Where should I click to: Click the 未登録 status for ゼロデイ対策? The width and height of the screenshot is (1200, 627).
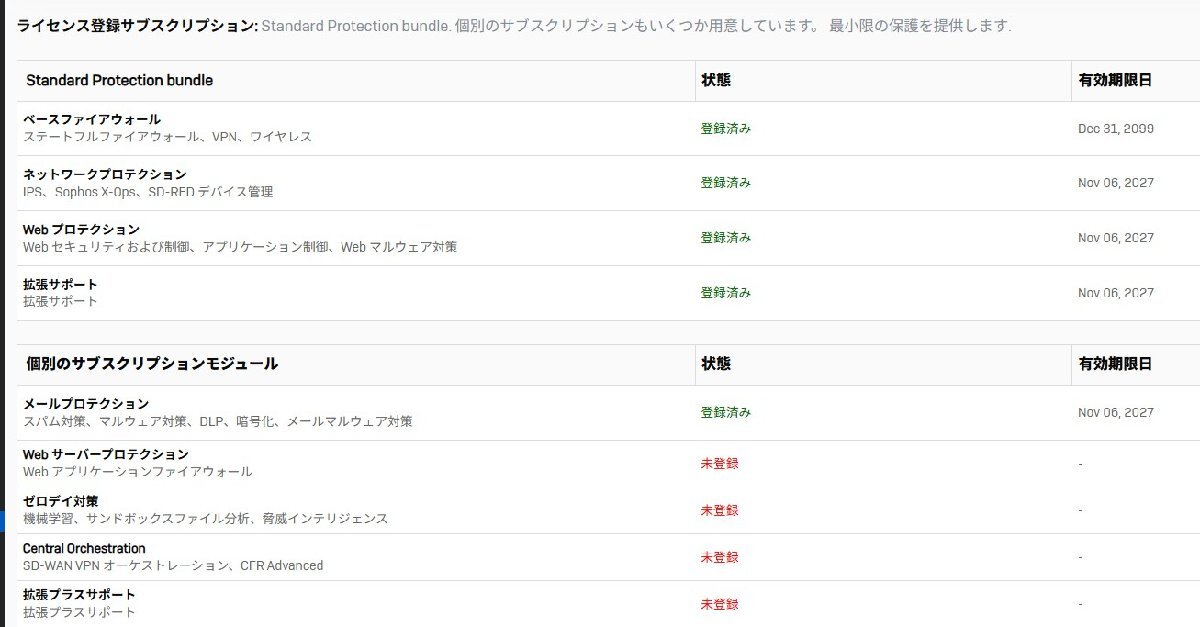pos(718,510)
